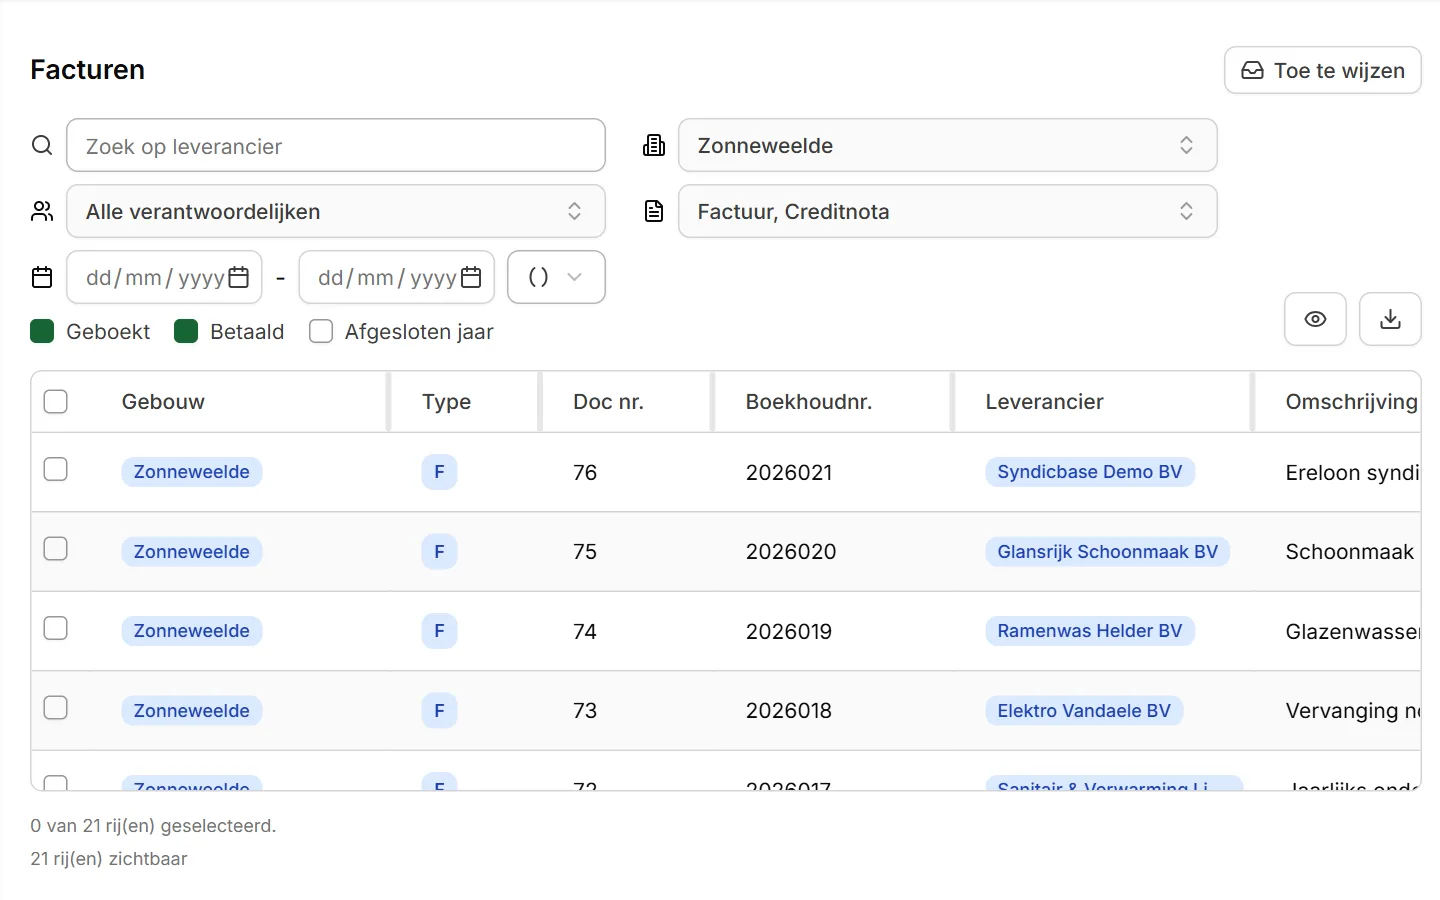Click the start date input field

point(164,277)
